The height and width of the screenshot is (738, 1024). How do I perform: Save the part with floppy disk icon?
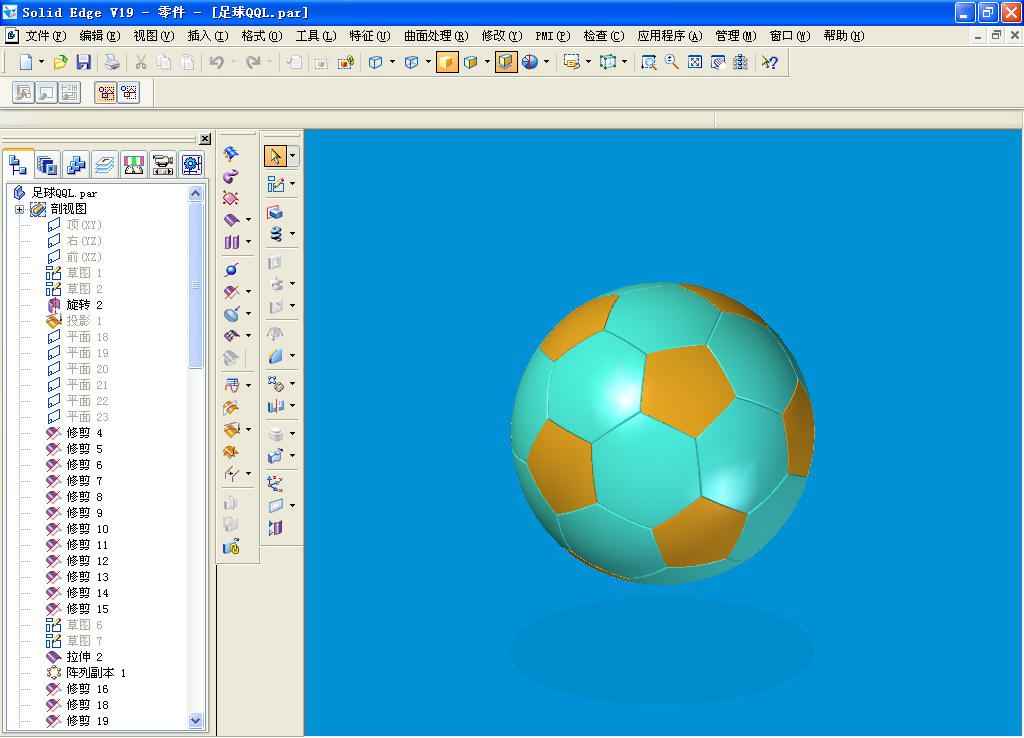[x=84, y=62]
